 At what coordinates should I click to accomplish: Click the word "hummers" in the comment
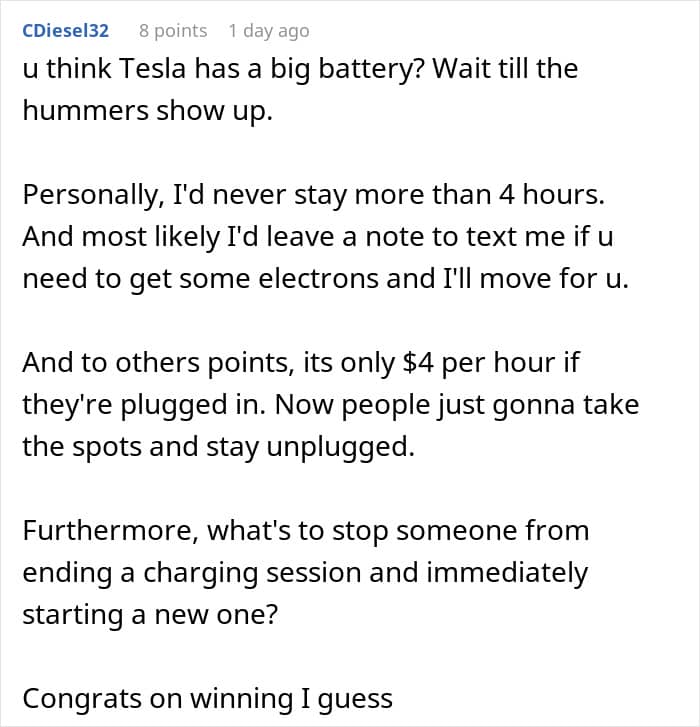pos(85,111)
